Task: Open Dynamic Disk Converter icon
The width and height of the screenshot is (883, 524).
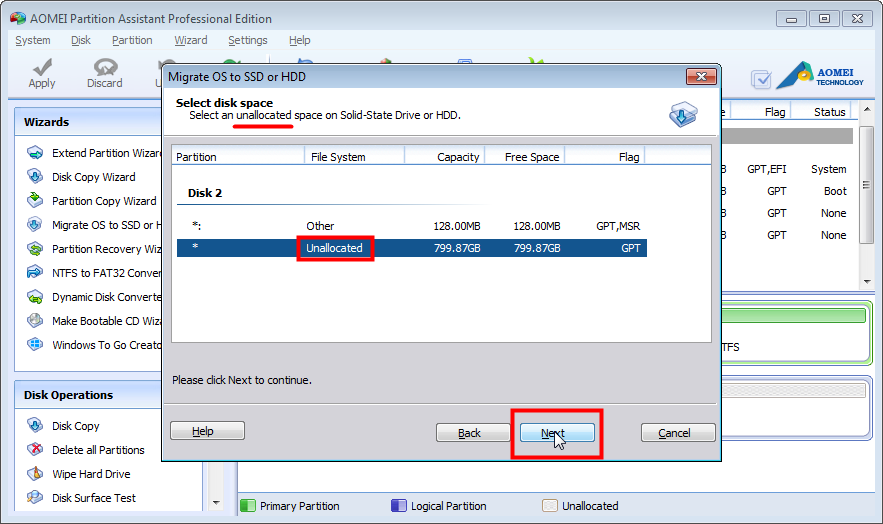Action: pos(35,297)
